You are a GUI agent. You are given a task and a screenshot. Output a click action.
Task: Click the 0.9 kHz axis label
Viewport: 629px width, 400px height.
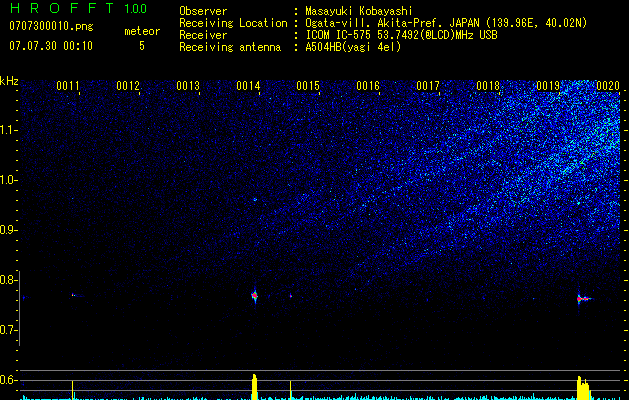point(9,230)
